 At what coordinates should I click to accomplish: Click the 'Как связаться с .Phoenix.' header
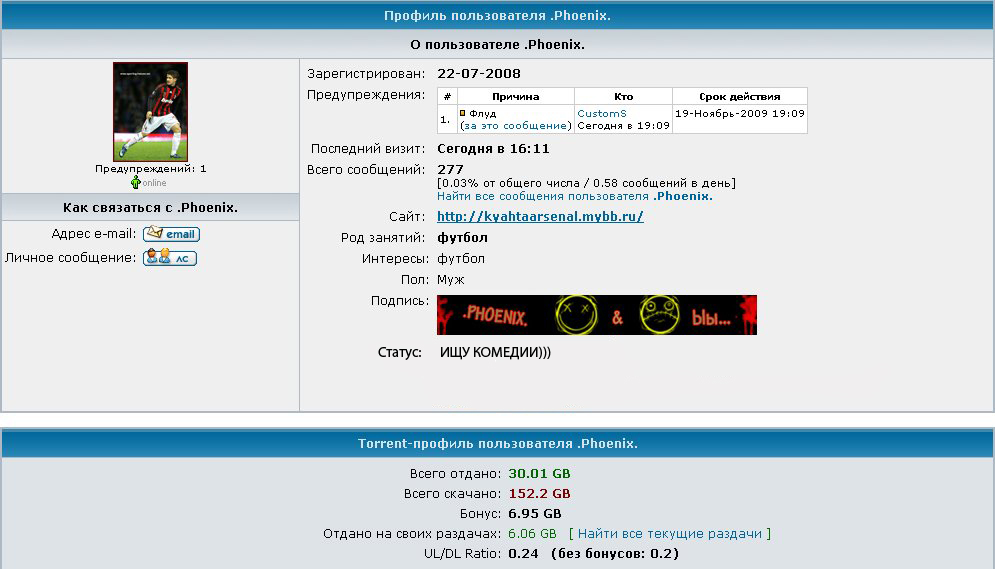coord(150,207)
